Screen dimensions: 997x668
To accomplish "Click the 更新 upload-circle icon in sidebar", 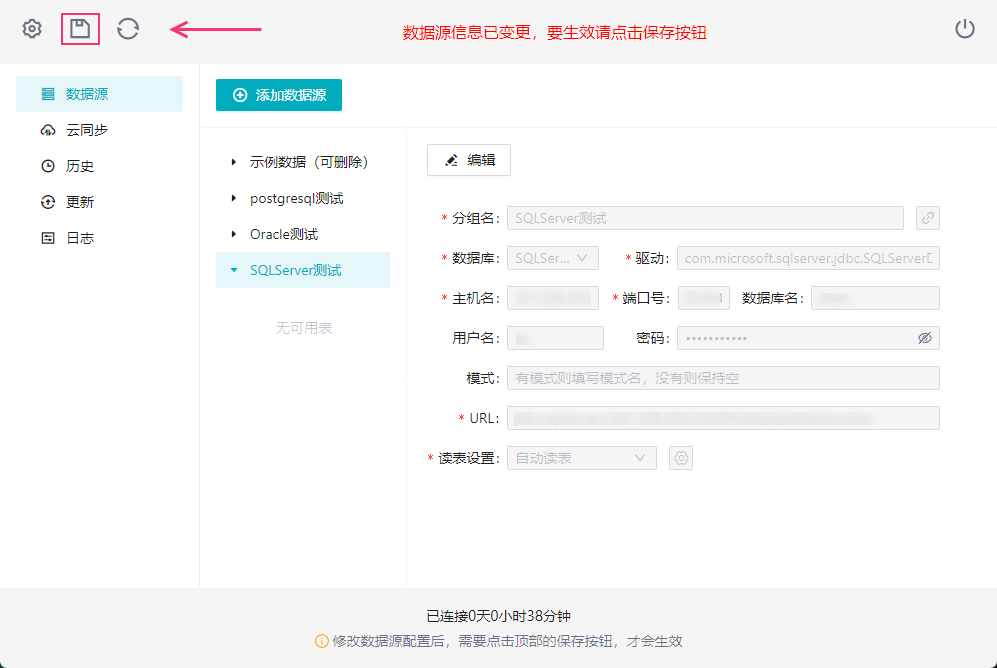I will click(x=48, y=202).
